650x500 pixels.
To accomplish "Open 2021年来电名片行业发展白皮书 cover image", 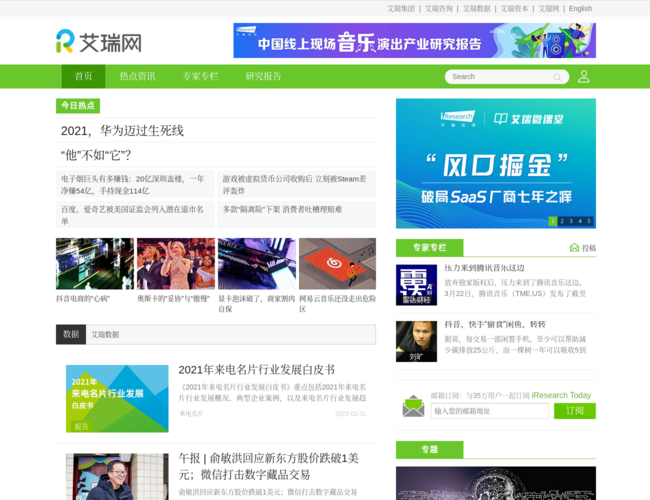I will pos(117,398).
